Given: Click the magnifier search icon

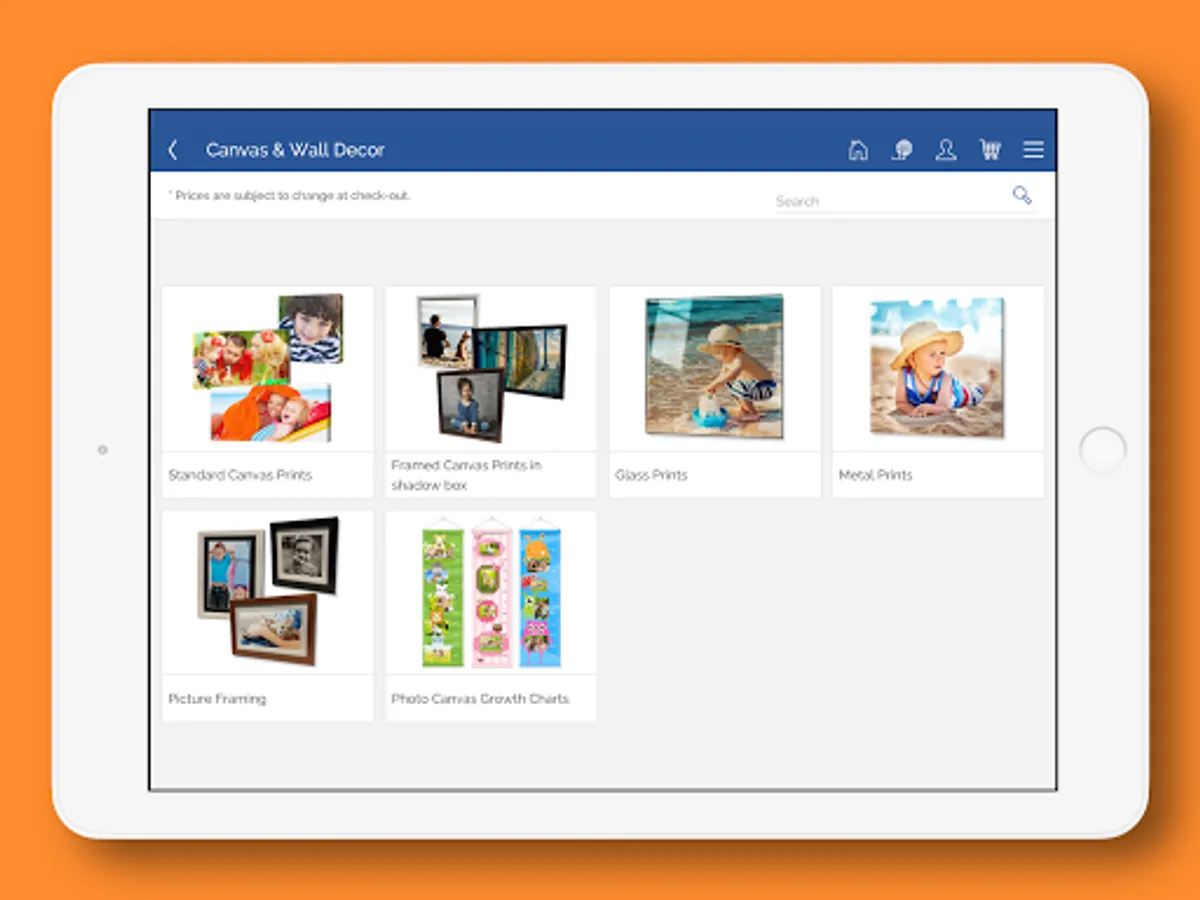Looking at the screenshot, I should point(1022,195).
